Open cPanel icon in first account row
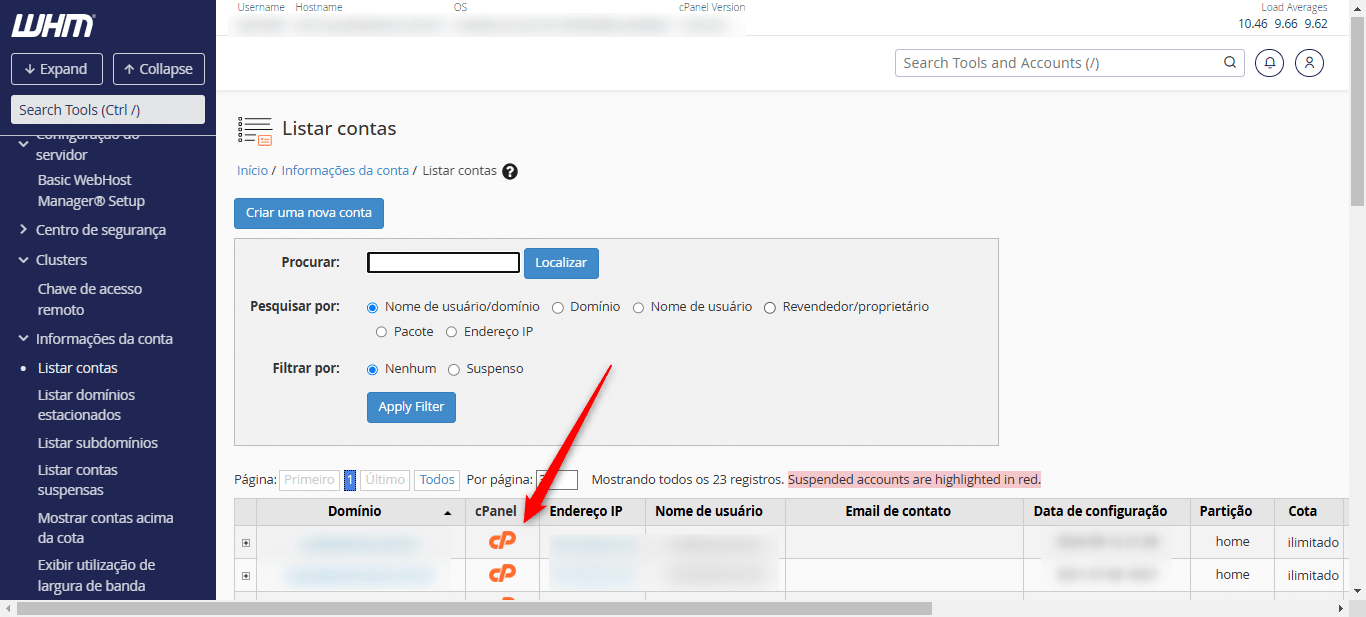Image resolution: width=1366 pixels, height=617 pixels. (502, 541)
